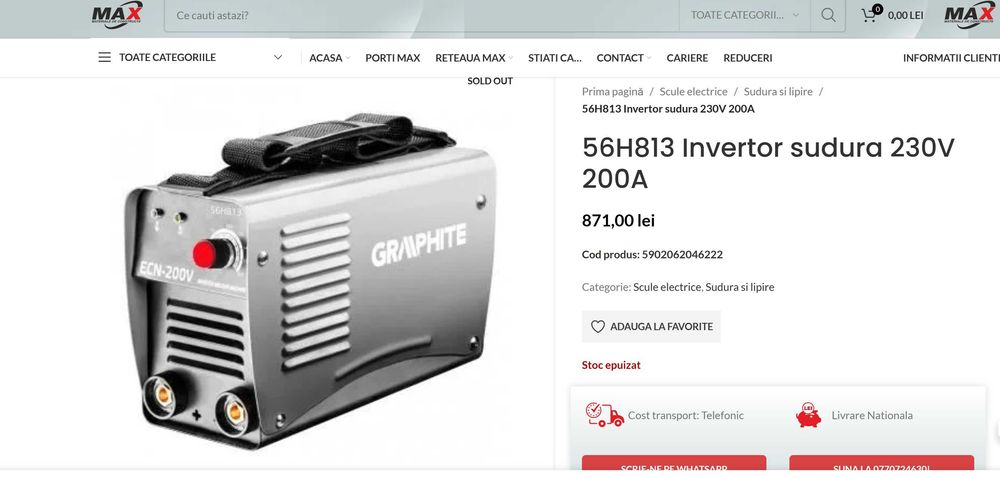Expand the TOATE CATEGORIILE menu chevron
This screenshot has height=478, width=1000.
pyautogui.click(x=278, y=57)
